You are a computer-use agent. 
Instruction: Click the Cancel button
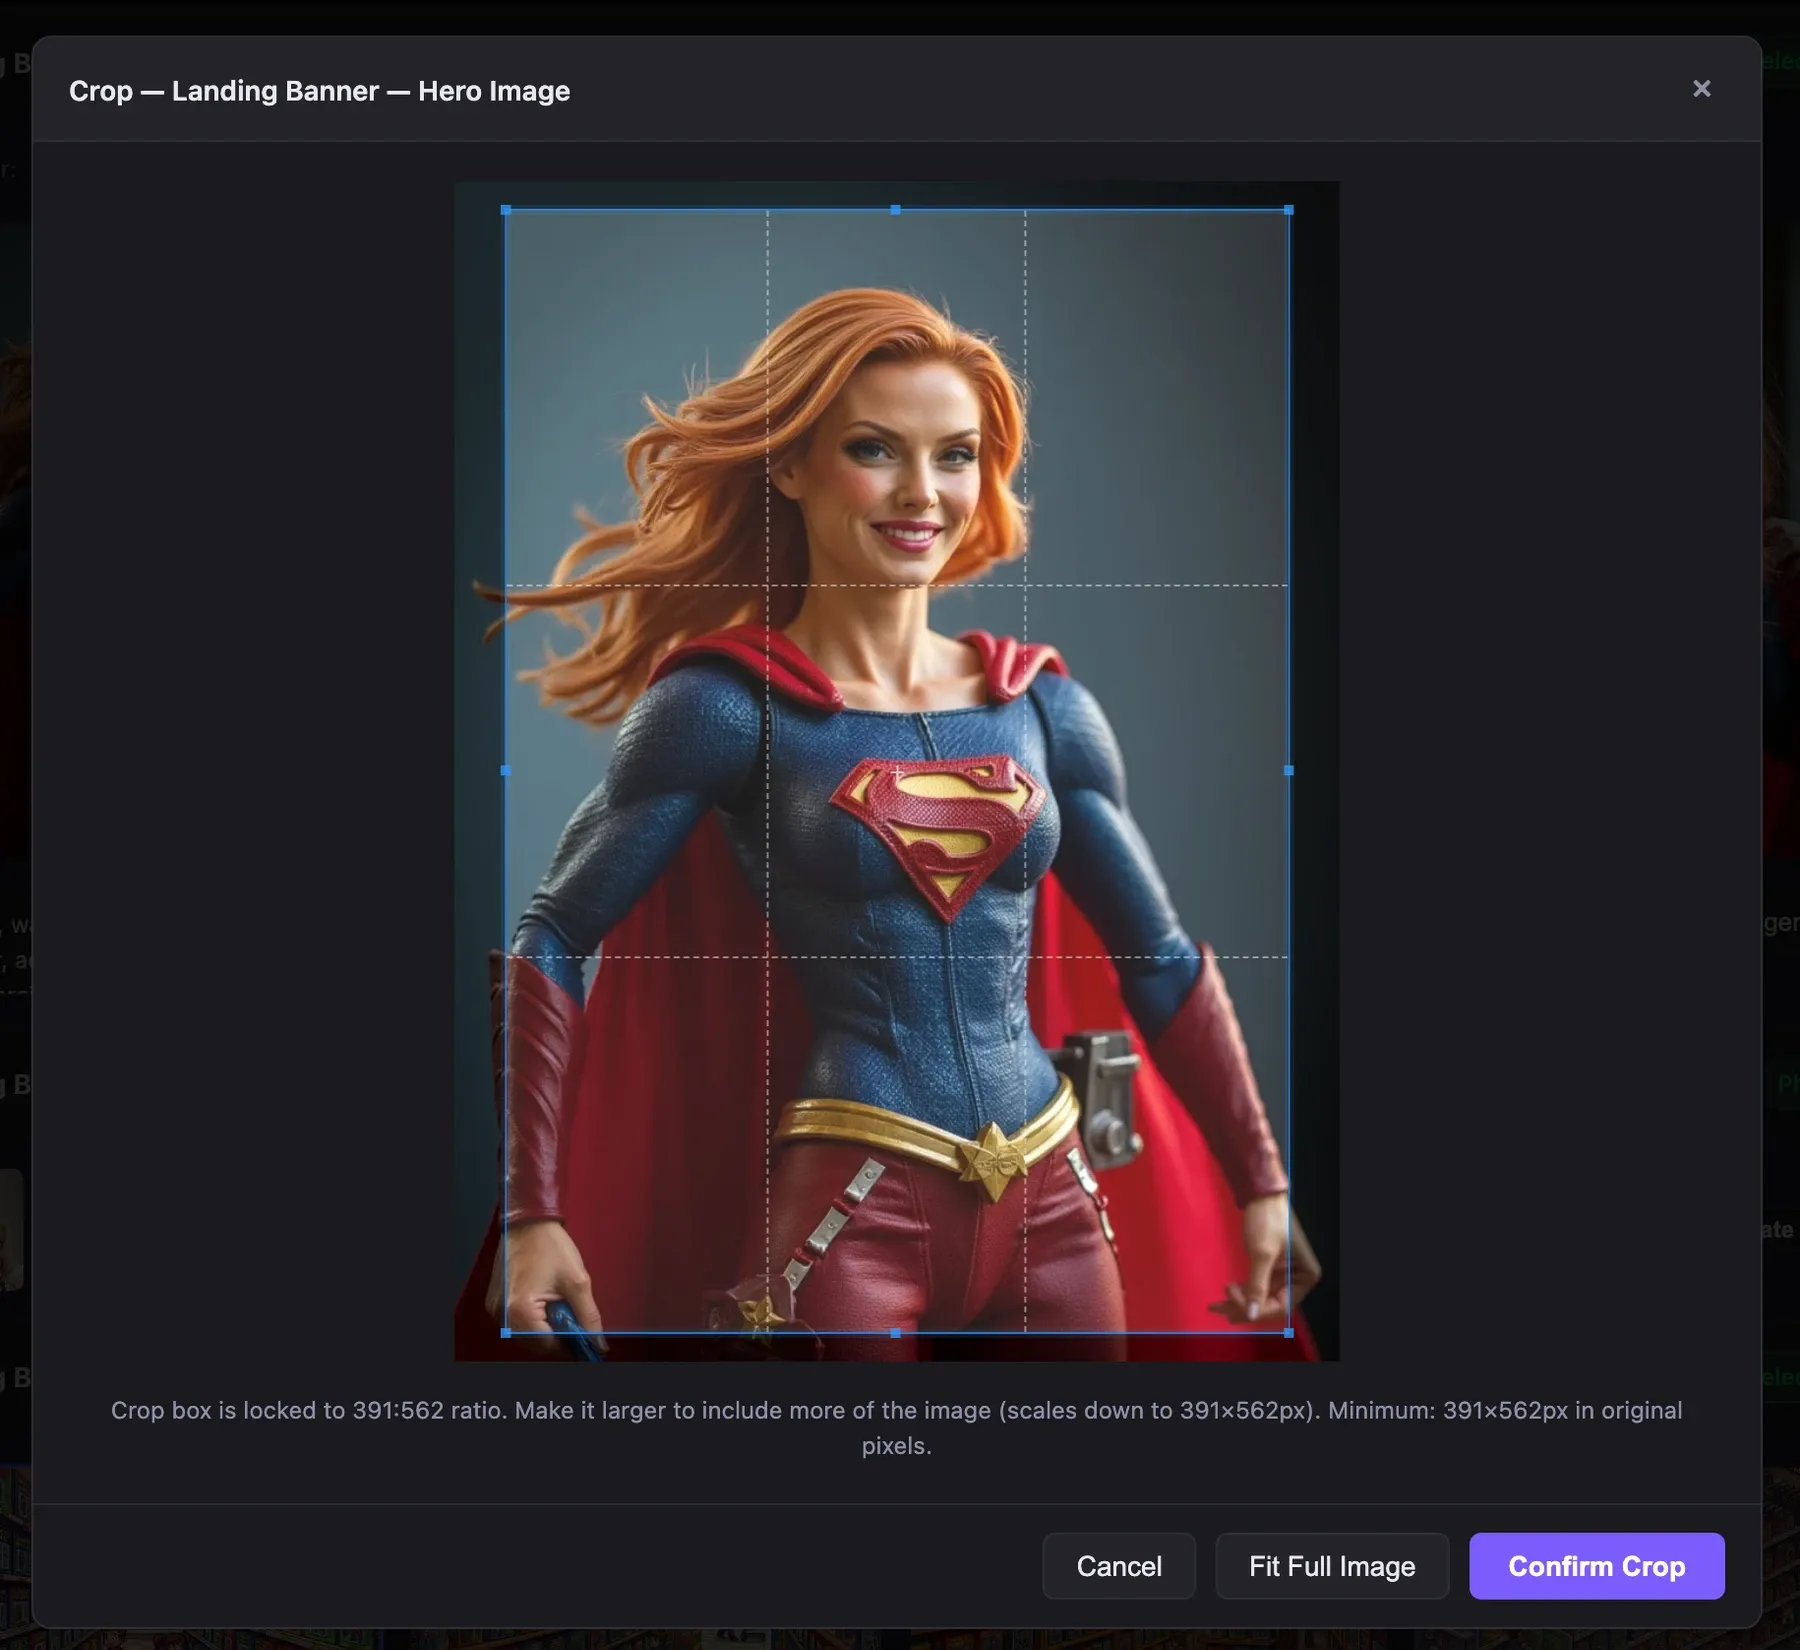pos(1119,1566)
